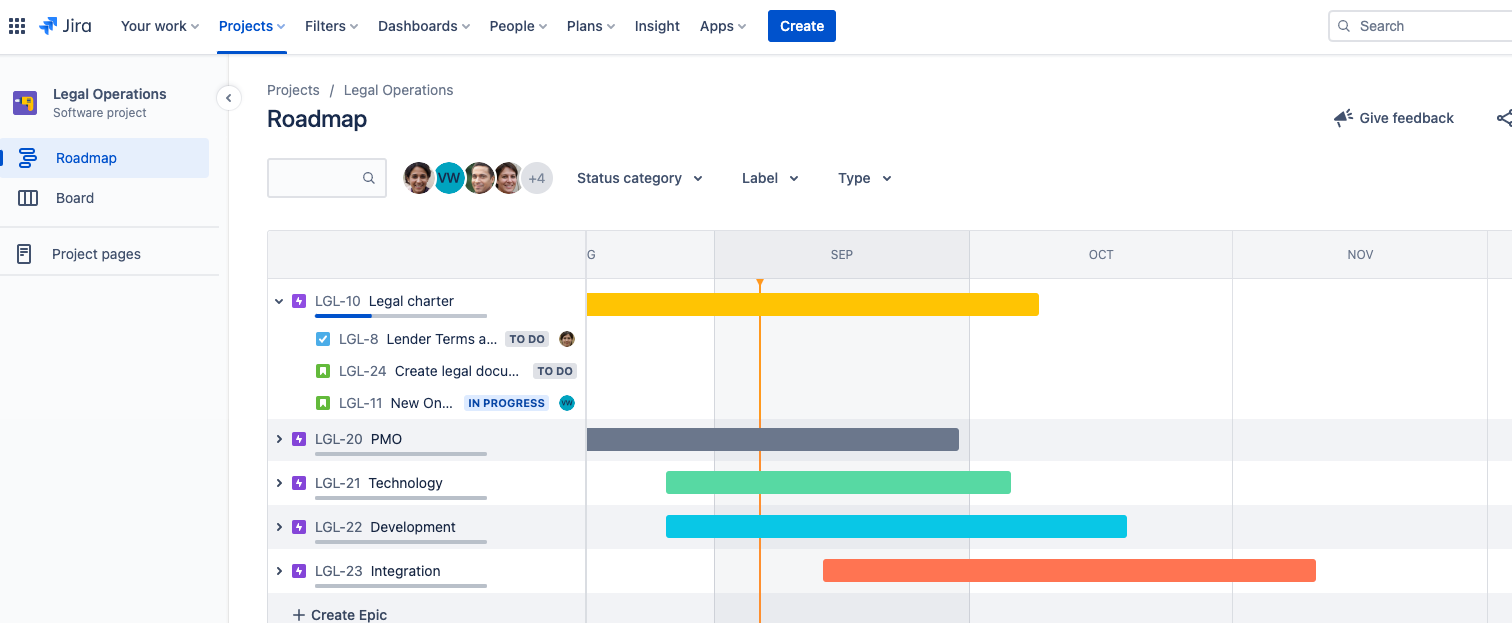Viewport: 1512px width, 624px height.
Task: Open the Roadmap view in the sidebar
Action: pos(85,157)
